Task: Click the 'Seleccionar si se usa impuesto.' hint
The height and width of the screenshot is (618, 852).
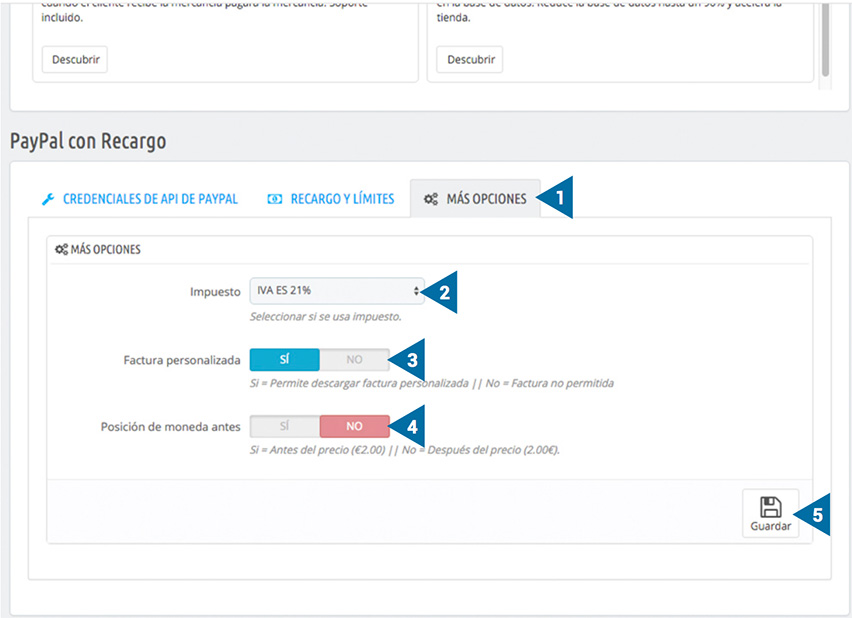Action: click(x=325, y=317)
